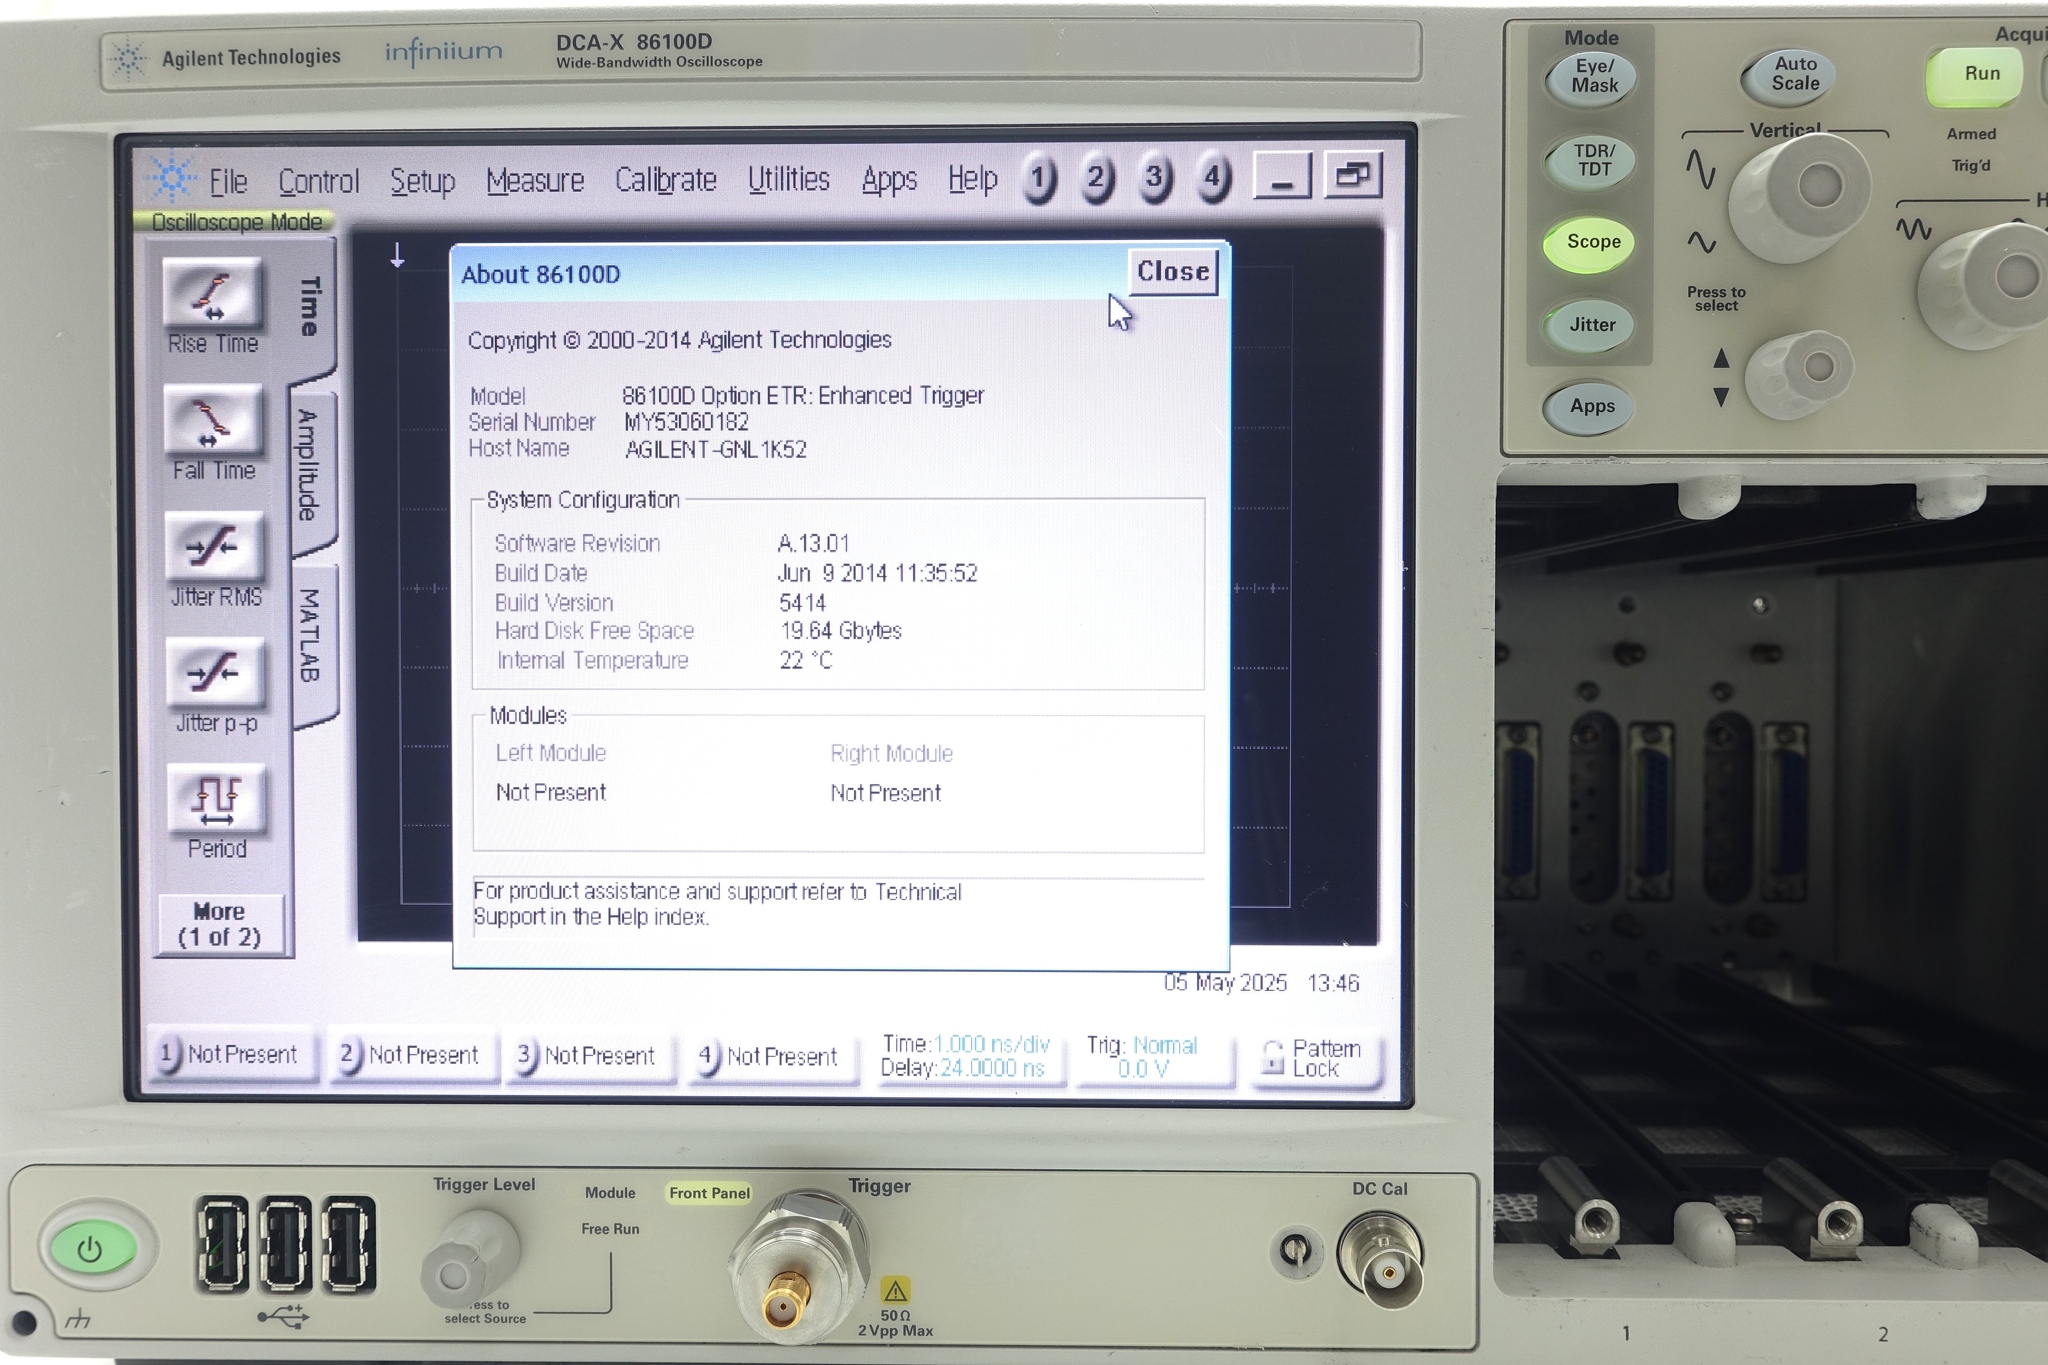This screenshot has width=2048, height=1365.
Task: Select the Rise Time measurement icon
Action: point(213,293)
